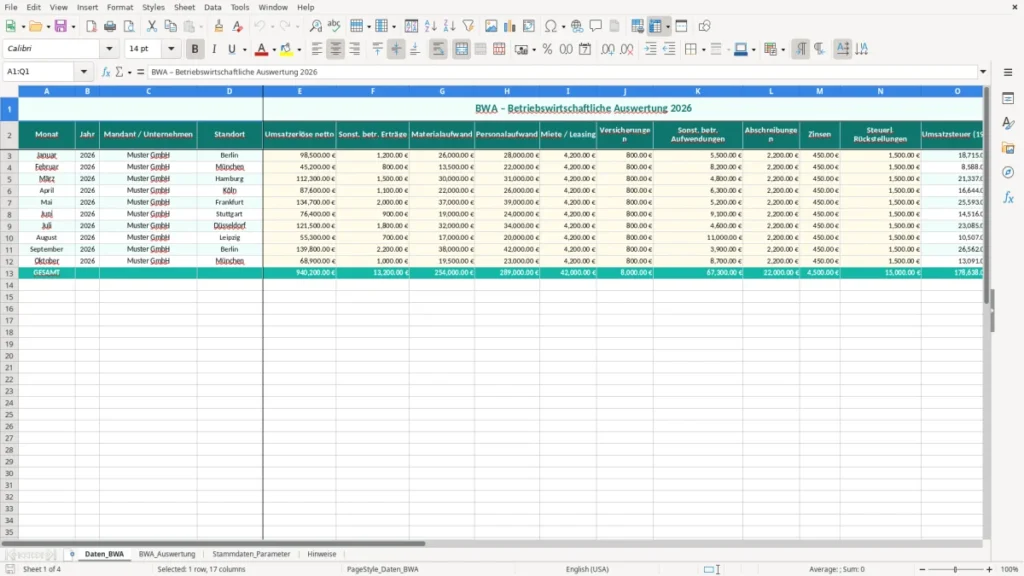Toggle Center Vertically alignment
1024x576 pixels.
(x=396, y=49)
